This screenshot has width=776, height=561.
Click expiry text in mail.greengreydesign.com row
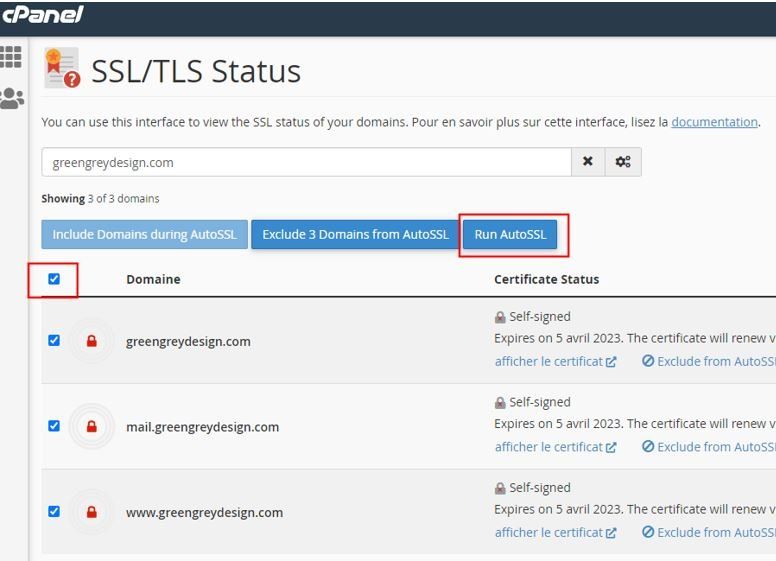[x=635, y=424]
